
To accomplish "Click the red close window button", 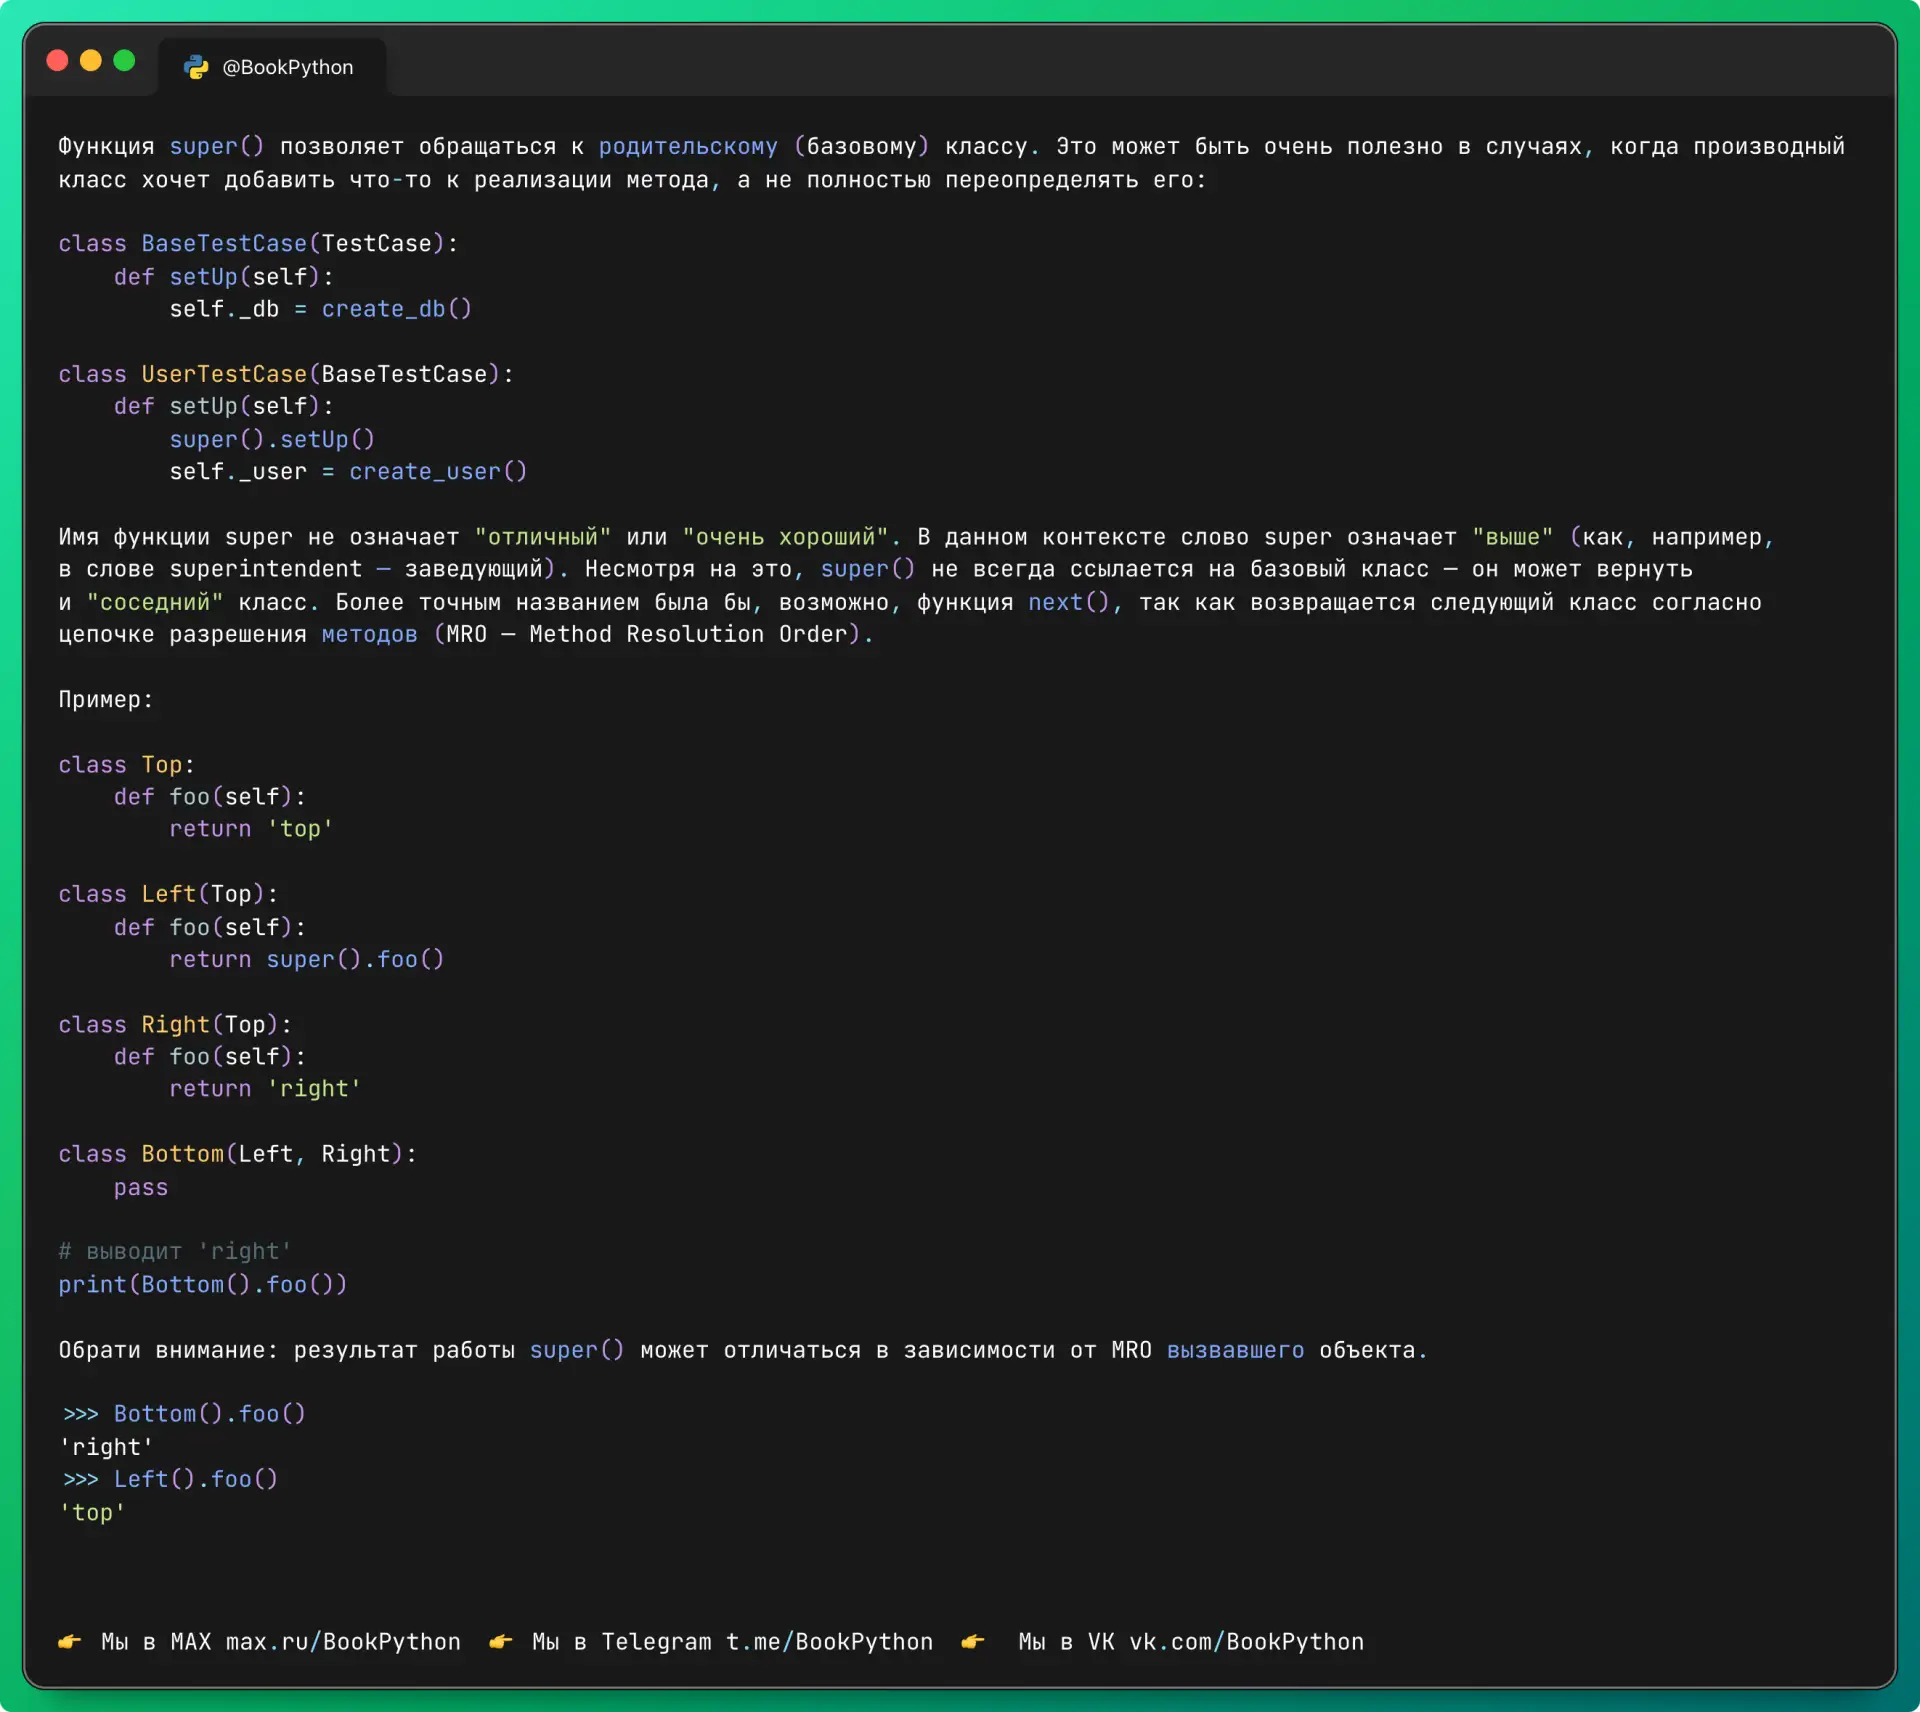I will coord(58,61).
